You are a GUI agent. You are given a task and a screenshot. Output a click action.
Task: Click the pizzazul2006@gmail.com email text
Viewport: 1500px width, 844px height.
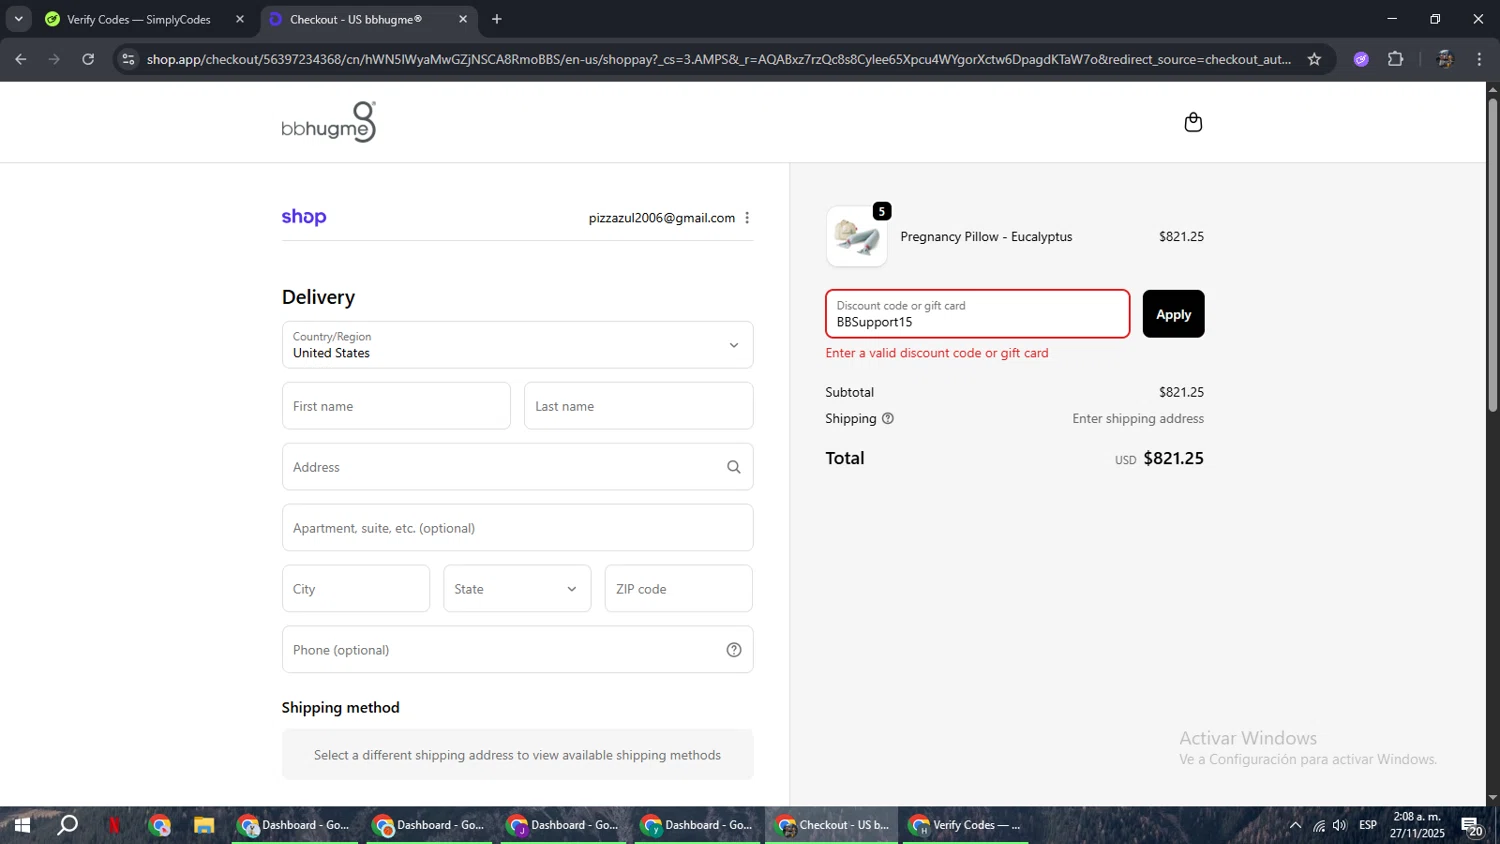coord(662,218)
